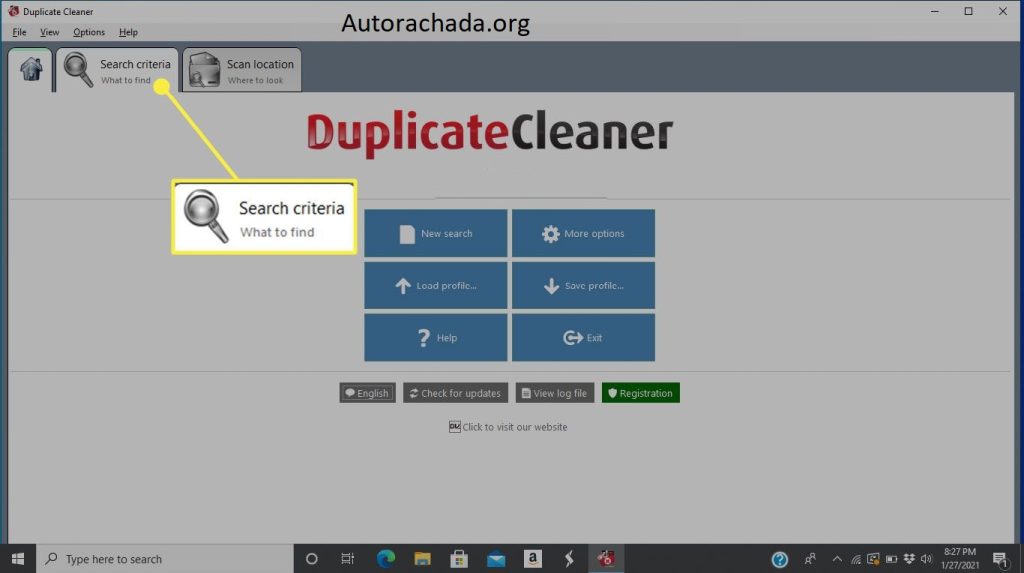Screen dimensions: 1024x573
Task: Open File Explorer from taskbar
Action: pyautogui.click(x=422, y=559)
